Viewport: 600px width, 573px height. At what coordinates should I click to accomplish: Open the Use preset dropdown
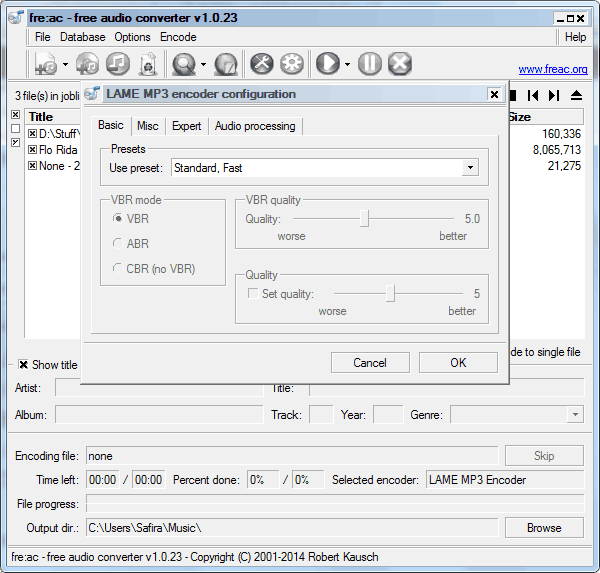[x=470, y=168]
